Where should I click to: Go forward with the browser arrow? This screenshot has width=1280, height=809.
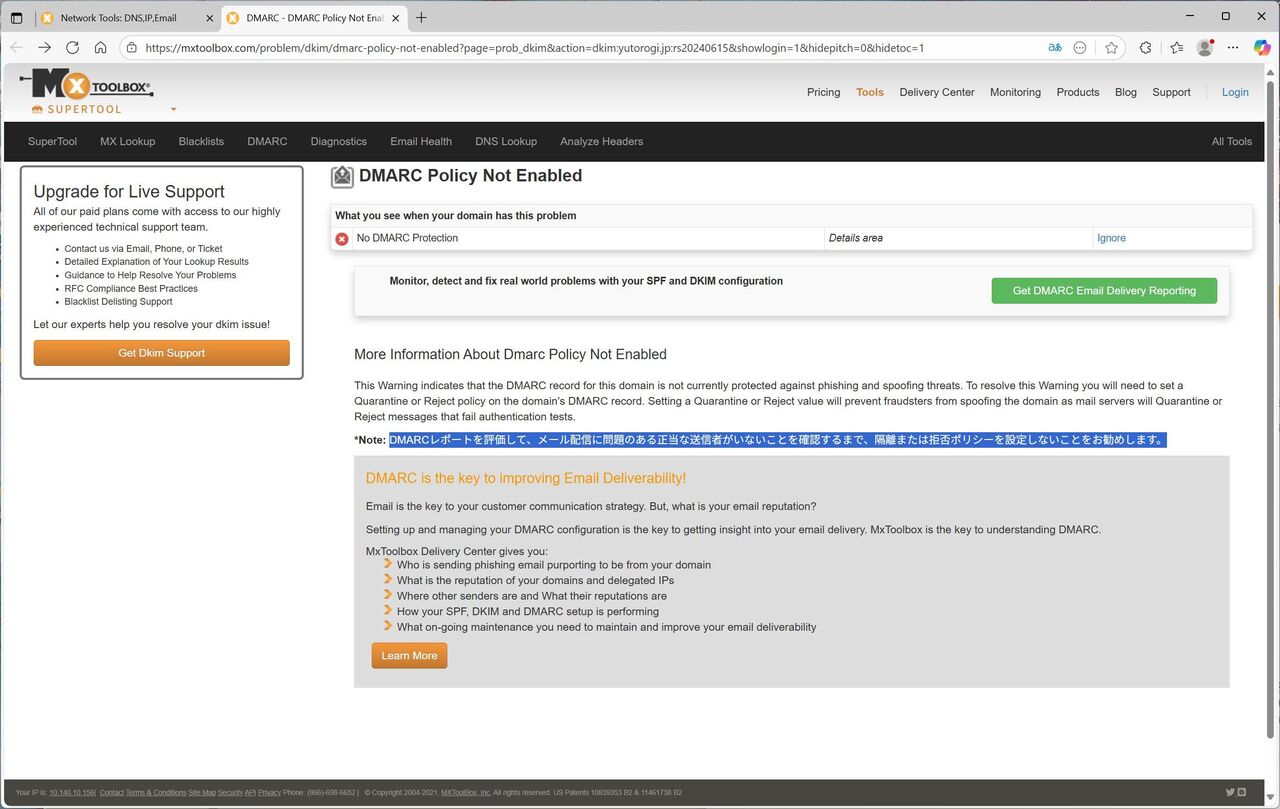point(44,47)
